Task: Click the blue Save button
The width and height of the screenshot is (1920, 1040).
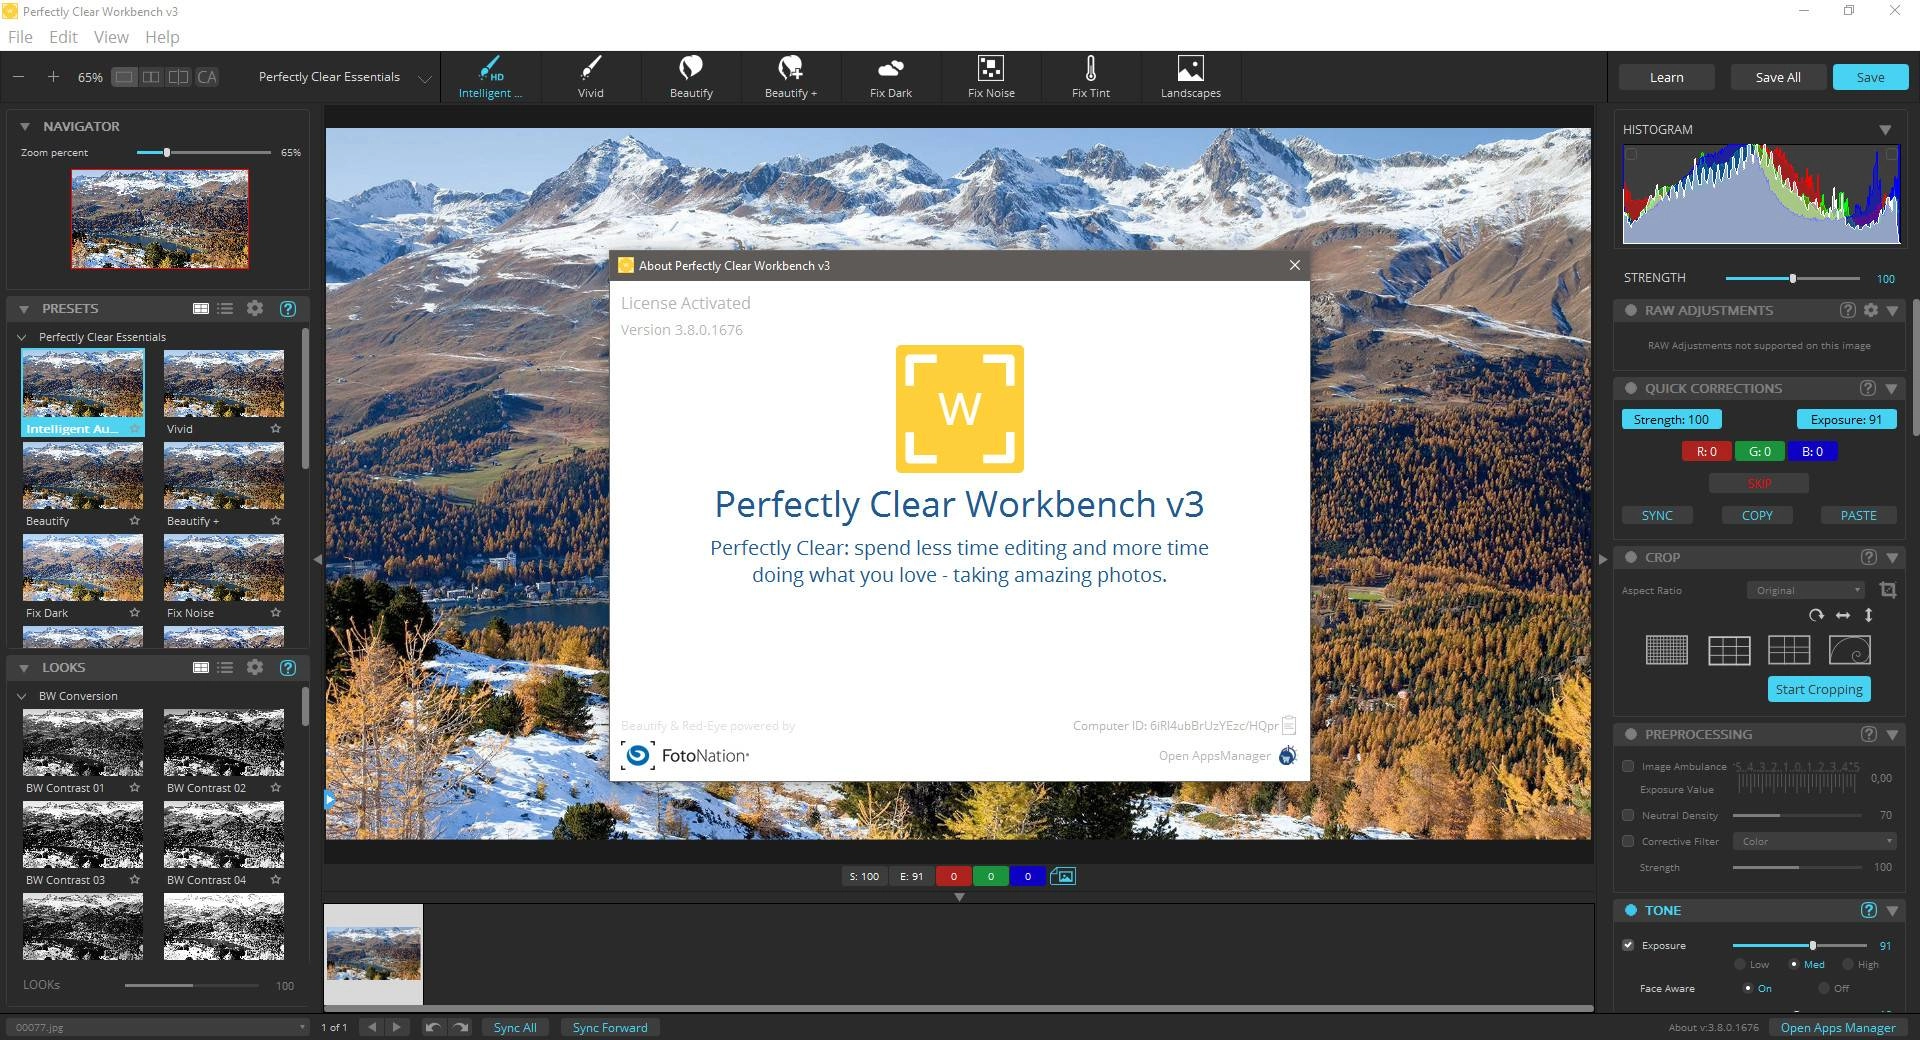Action: click(x=1870, y=77)
